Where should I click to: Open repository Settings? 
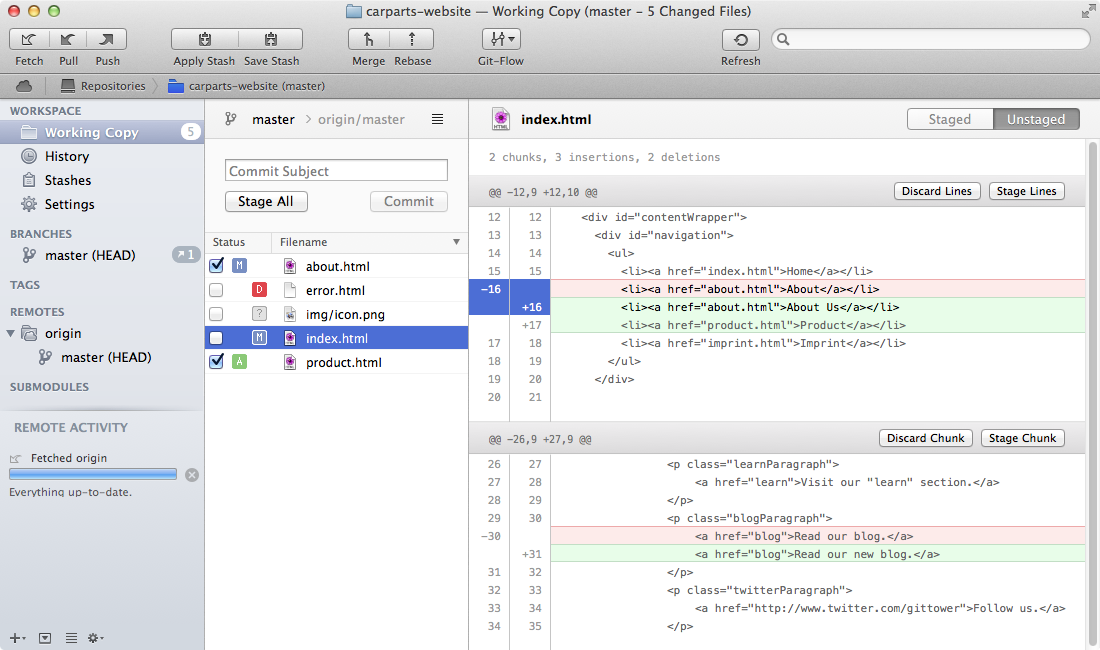[69, 204]
